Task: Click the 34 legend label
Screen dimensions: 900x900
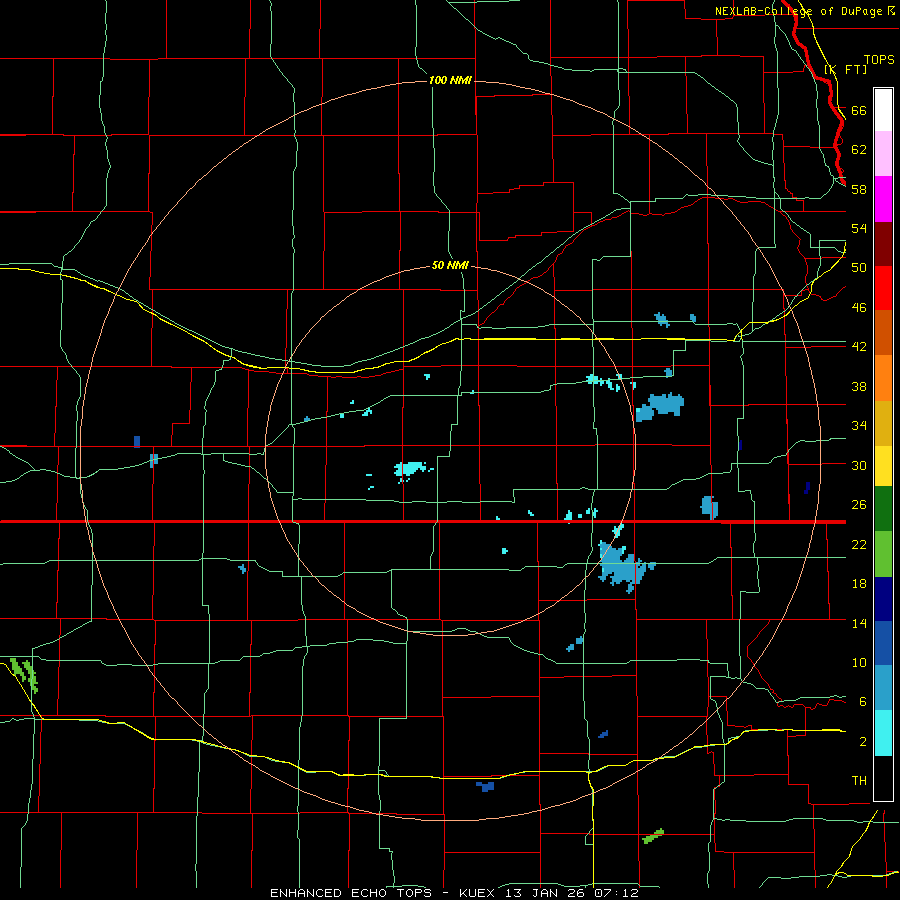Action: tap(859, 426)
